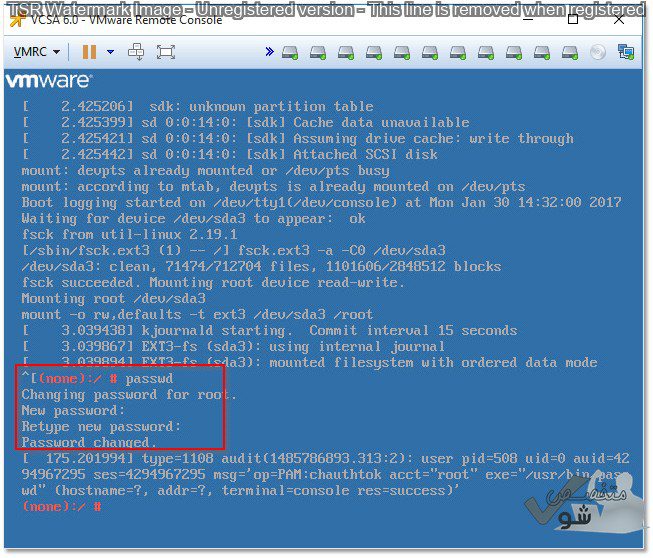The width and height of the screenshot is (653, 558).
Task: Click the 'sdk: unknown partition table' line
Action: 198,107
